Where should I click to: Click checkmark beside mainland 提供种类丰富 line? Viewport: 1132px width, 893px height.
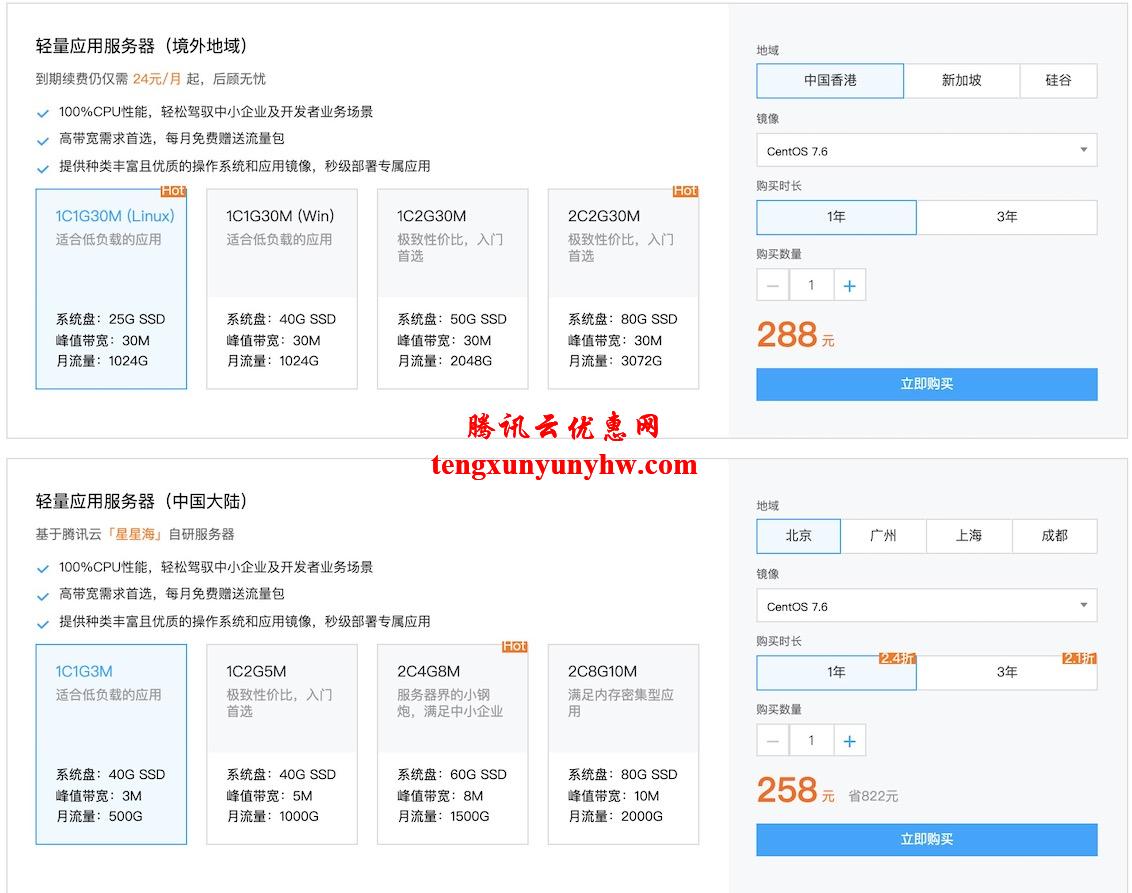tap(43, 624)
